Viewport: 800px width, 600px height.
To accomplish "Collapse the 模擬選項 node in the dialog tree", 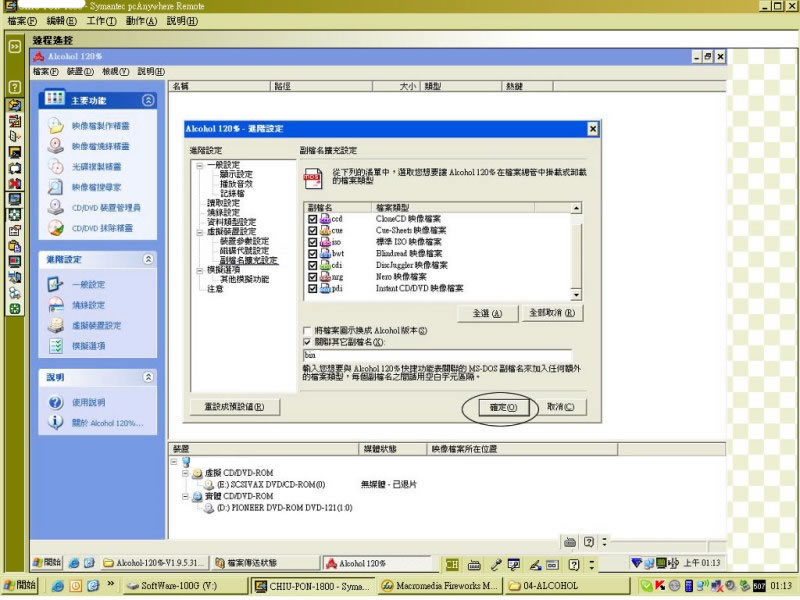I will point(200,270).
